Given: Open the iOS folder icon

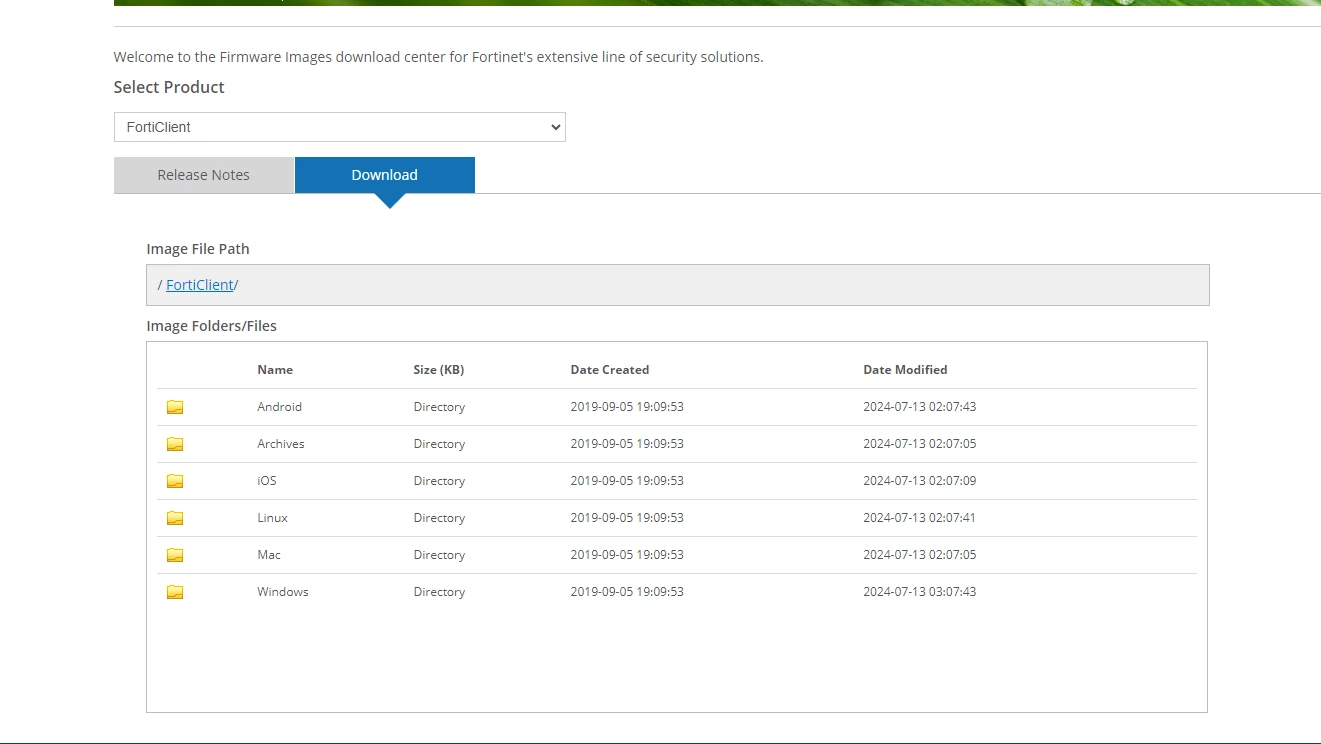Looking at the screenshot, I should click(175, 481).
